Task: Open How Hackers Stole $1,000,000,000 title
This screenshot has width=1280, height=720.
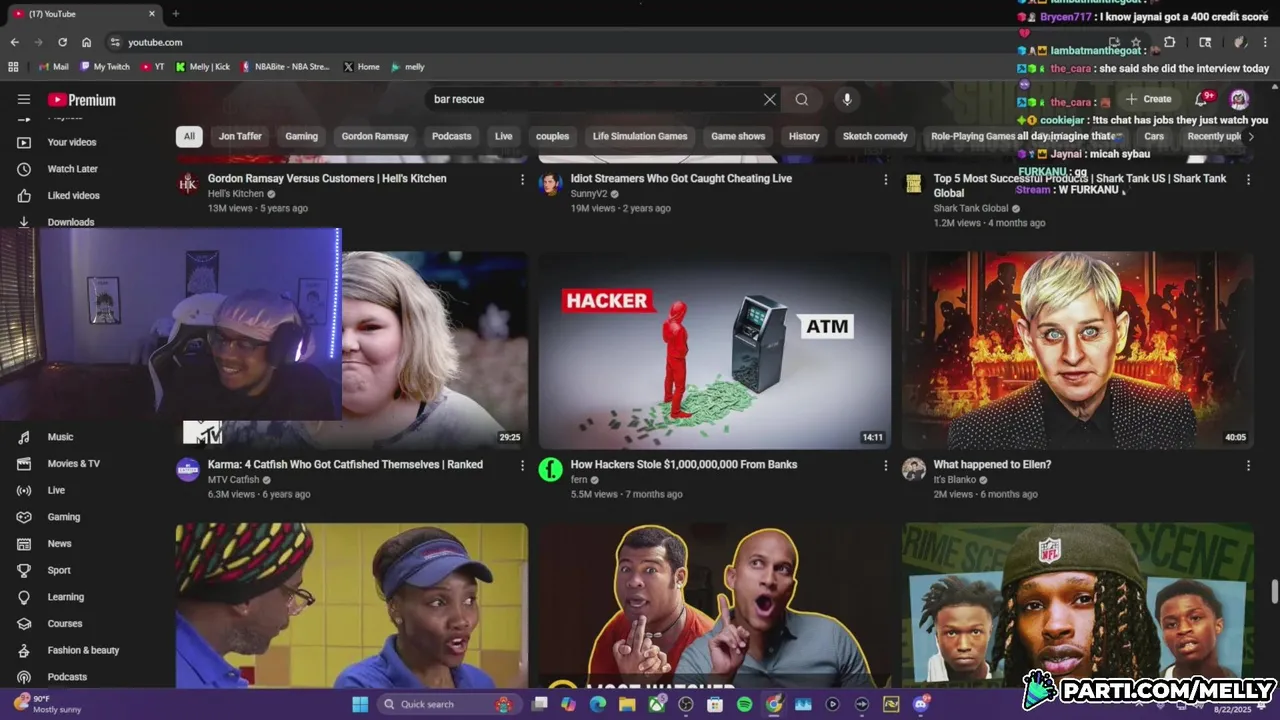Action: coord(684,465)
